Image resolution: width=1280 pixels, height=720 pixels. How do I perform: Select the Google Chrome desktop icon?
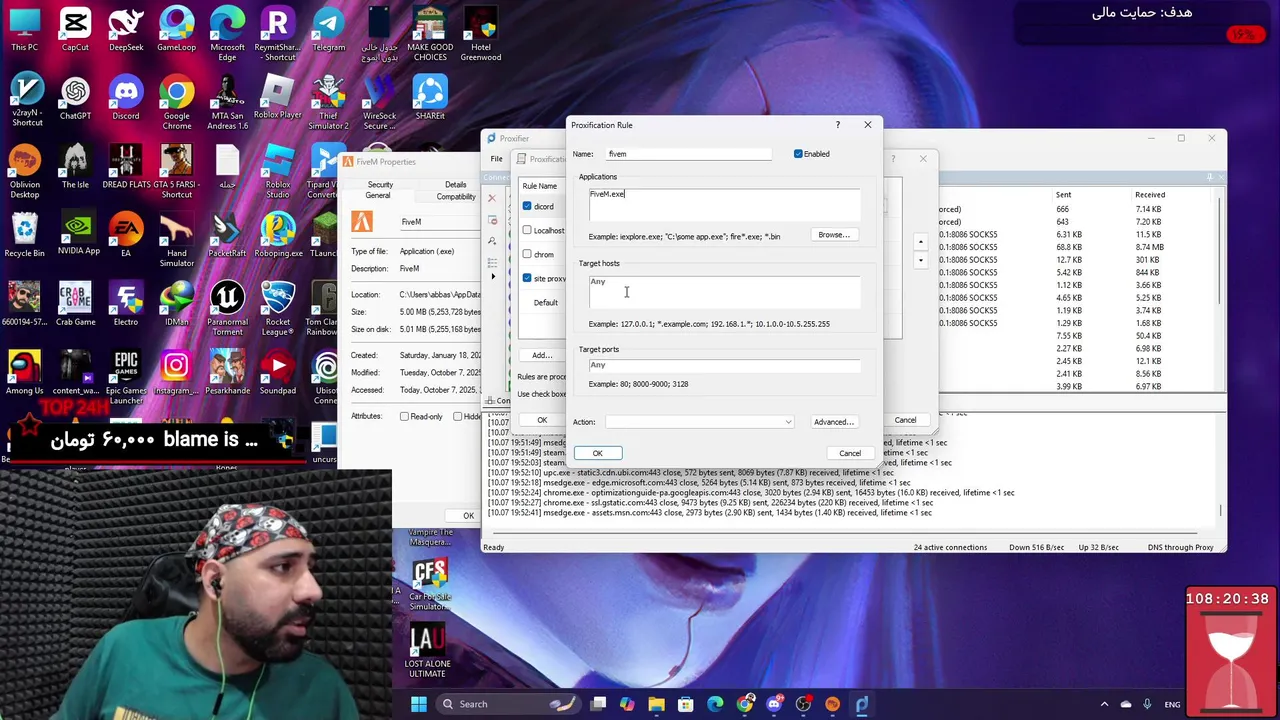(177, 102)
